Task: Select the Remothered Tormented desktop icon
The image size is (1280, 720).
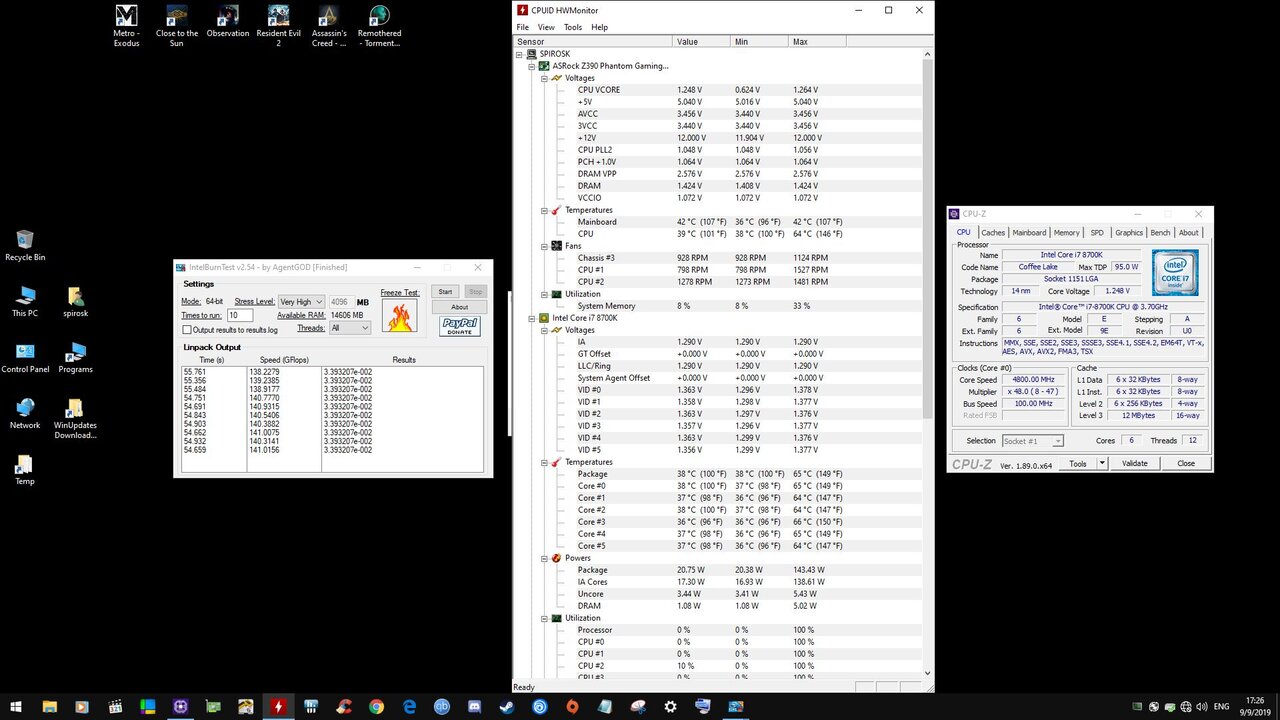Action: (379, 27)
